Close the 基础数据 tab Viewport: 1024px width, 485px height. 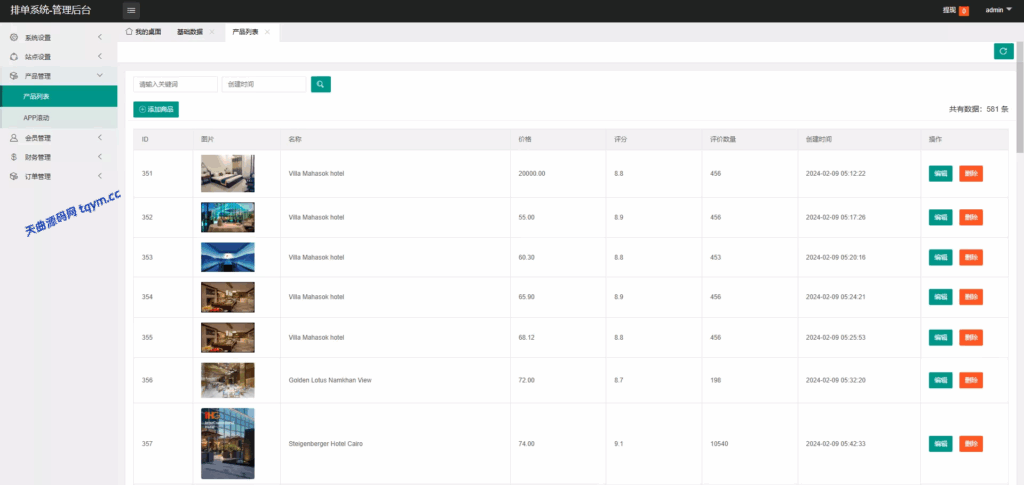coord(212,32)
